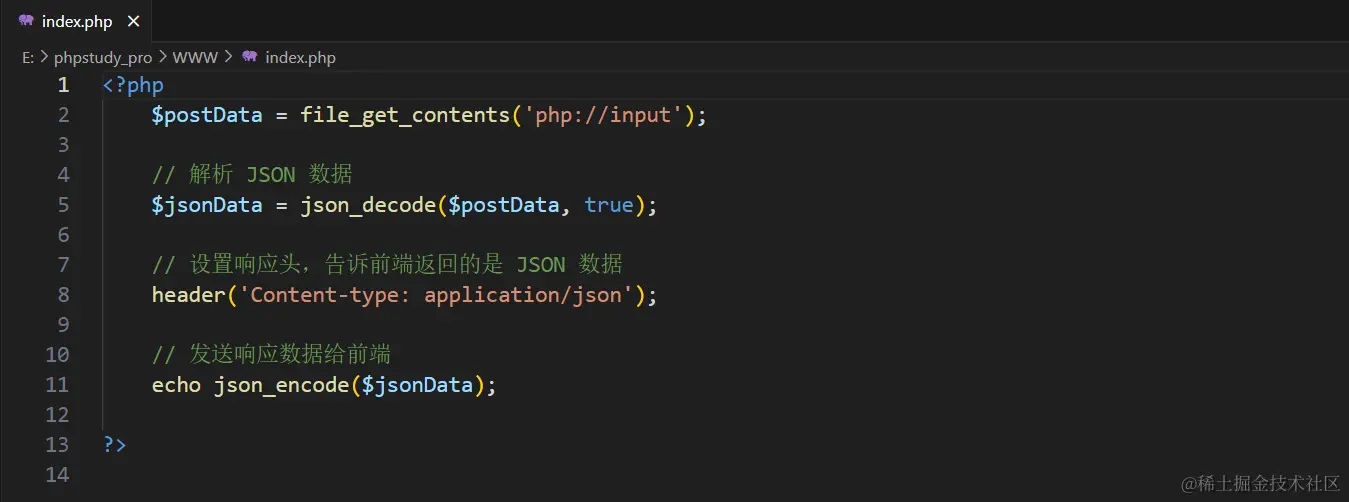Click line number 5 in gutter
Viewport: 1349px width, 502px height.
click(63, 205)
